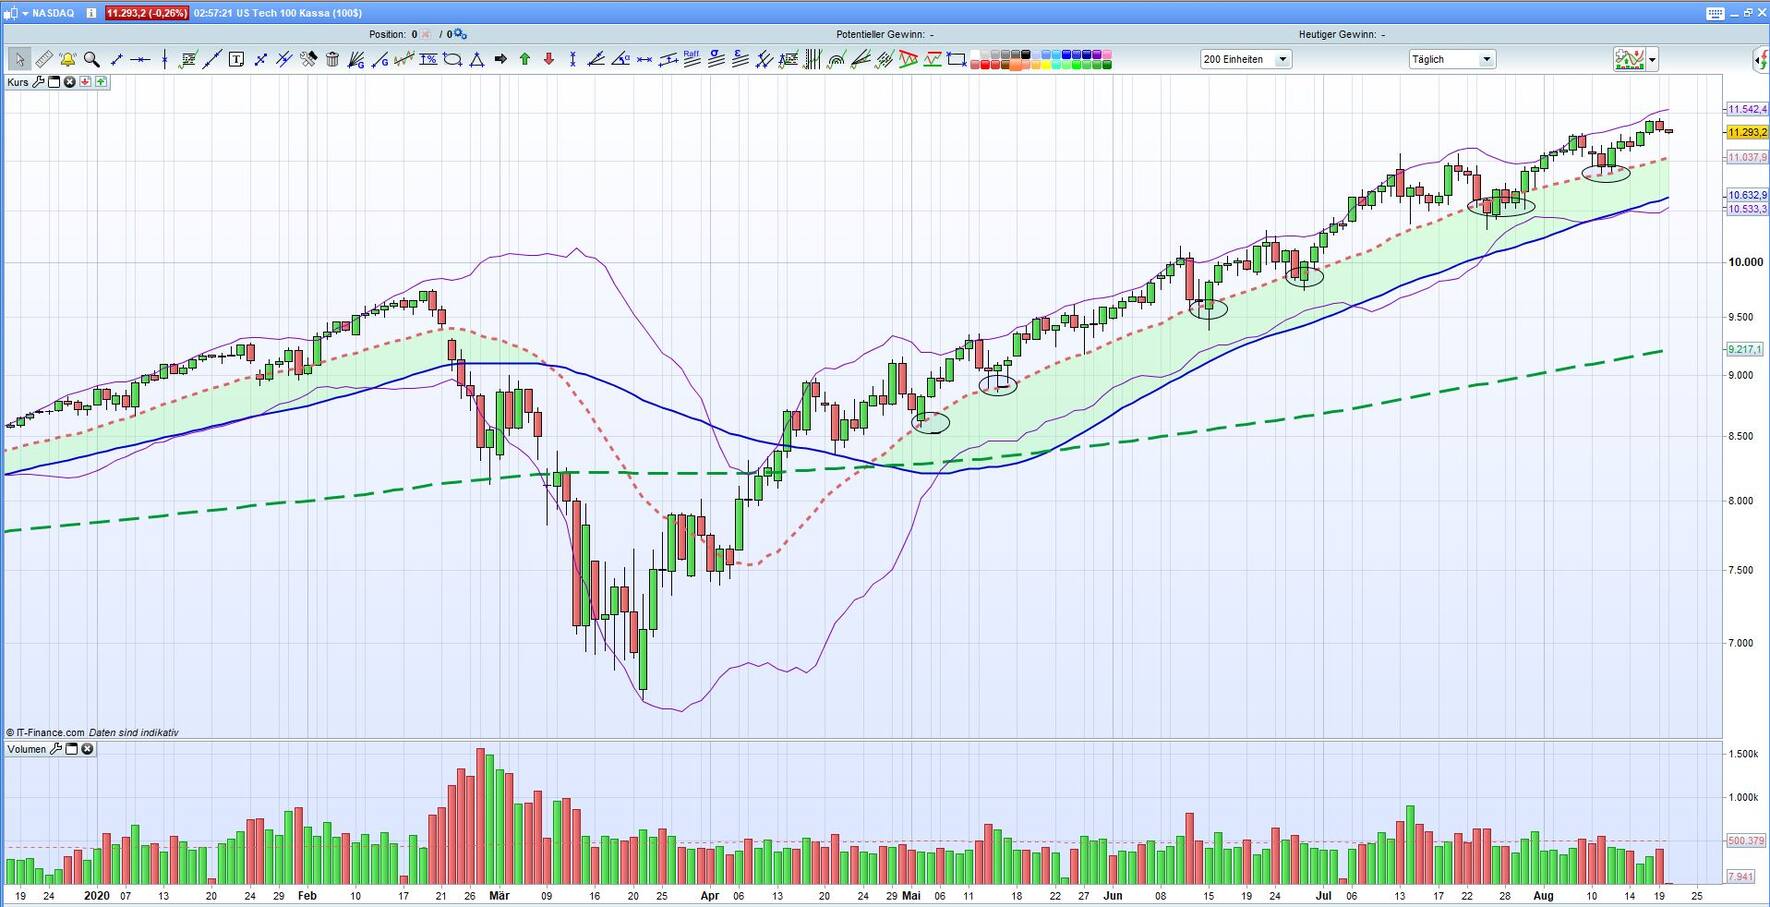This screenshot has width=1770, height=907.
Task: Select the triangle drawing tool
Action: tap(477, 59)
